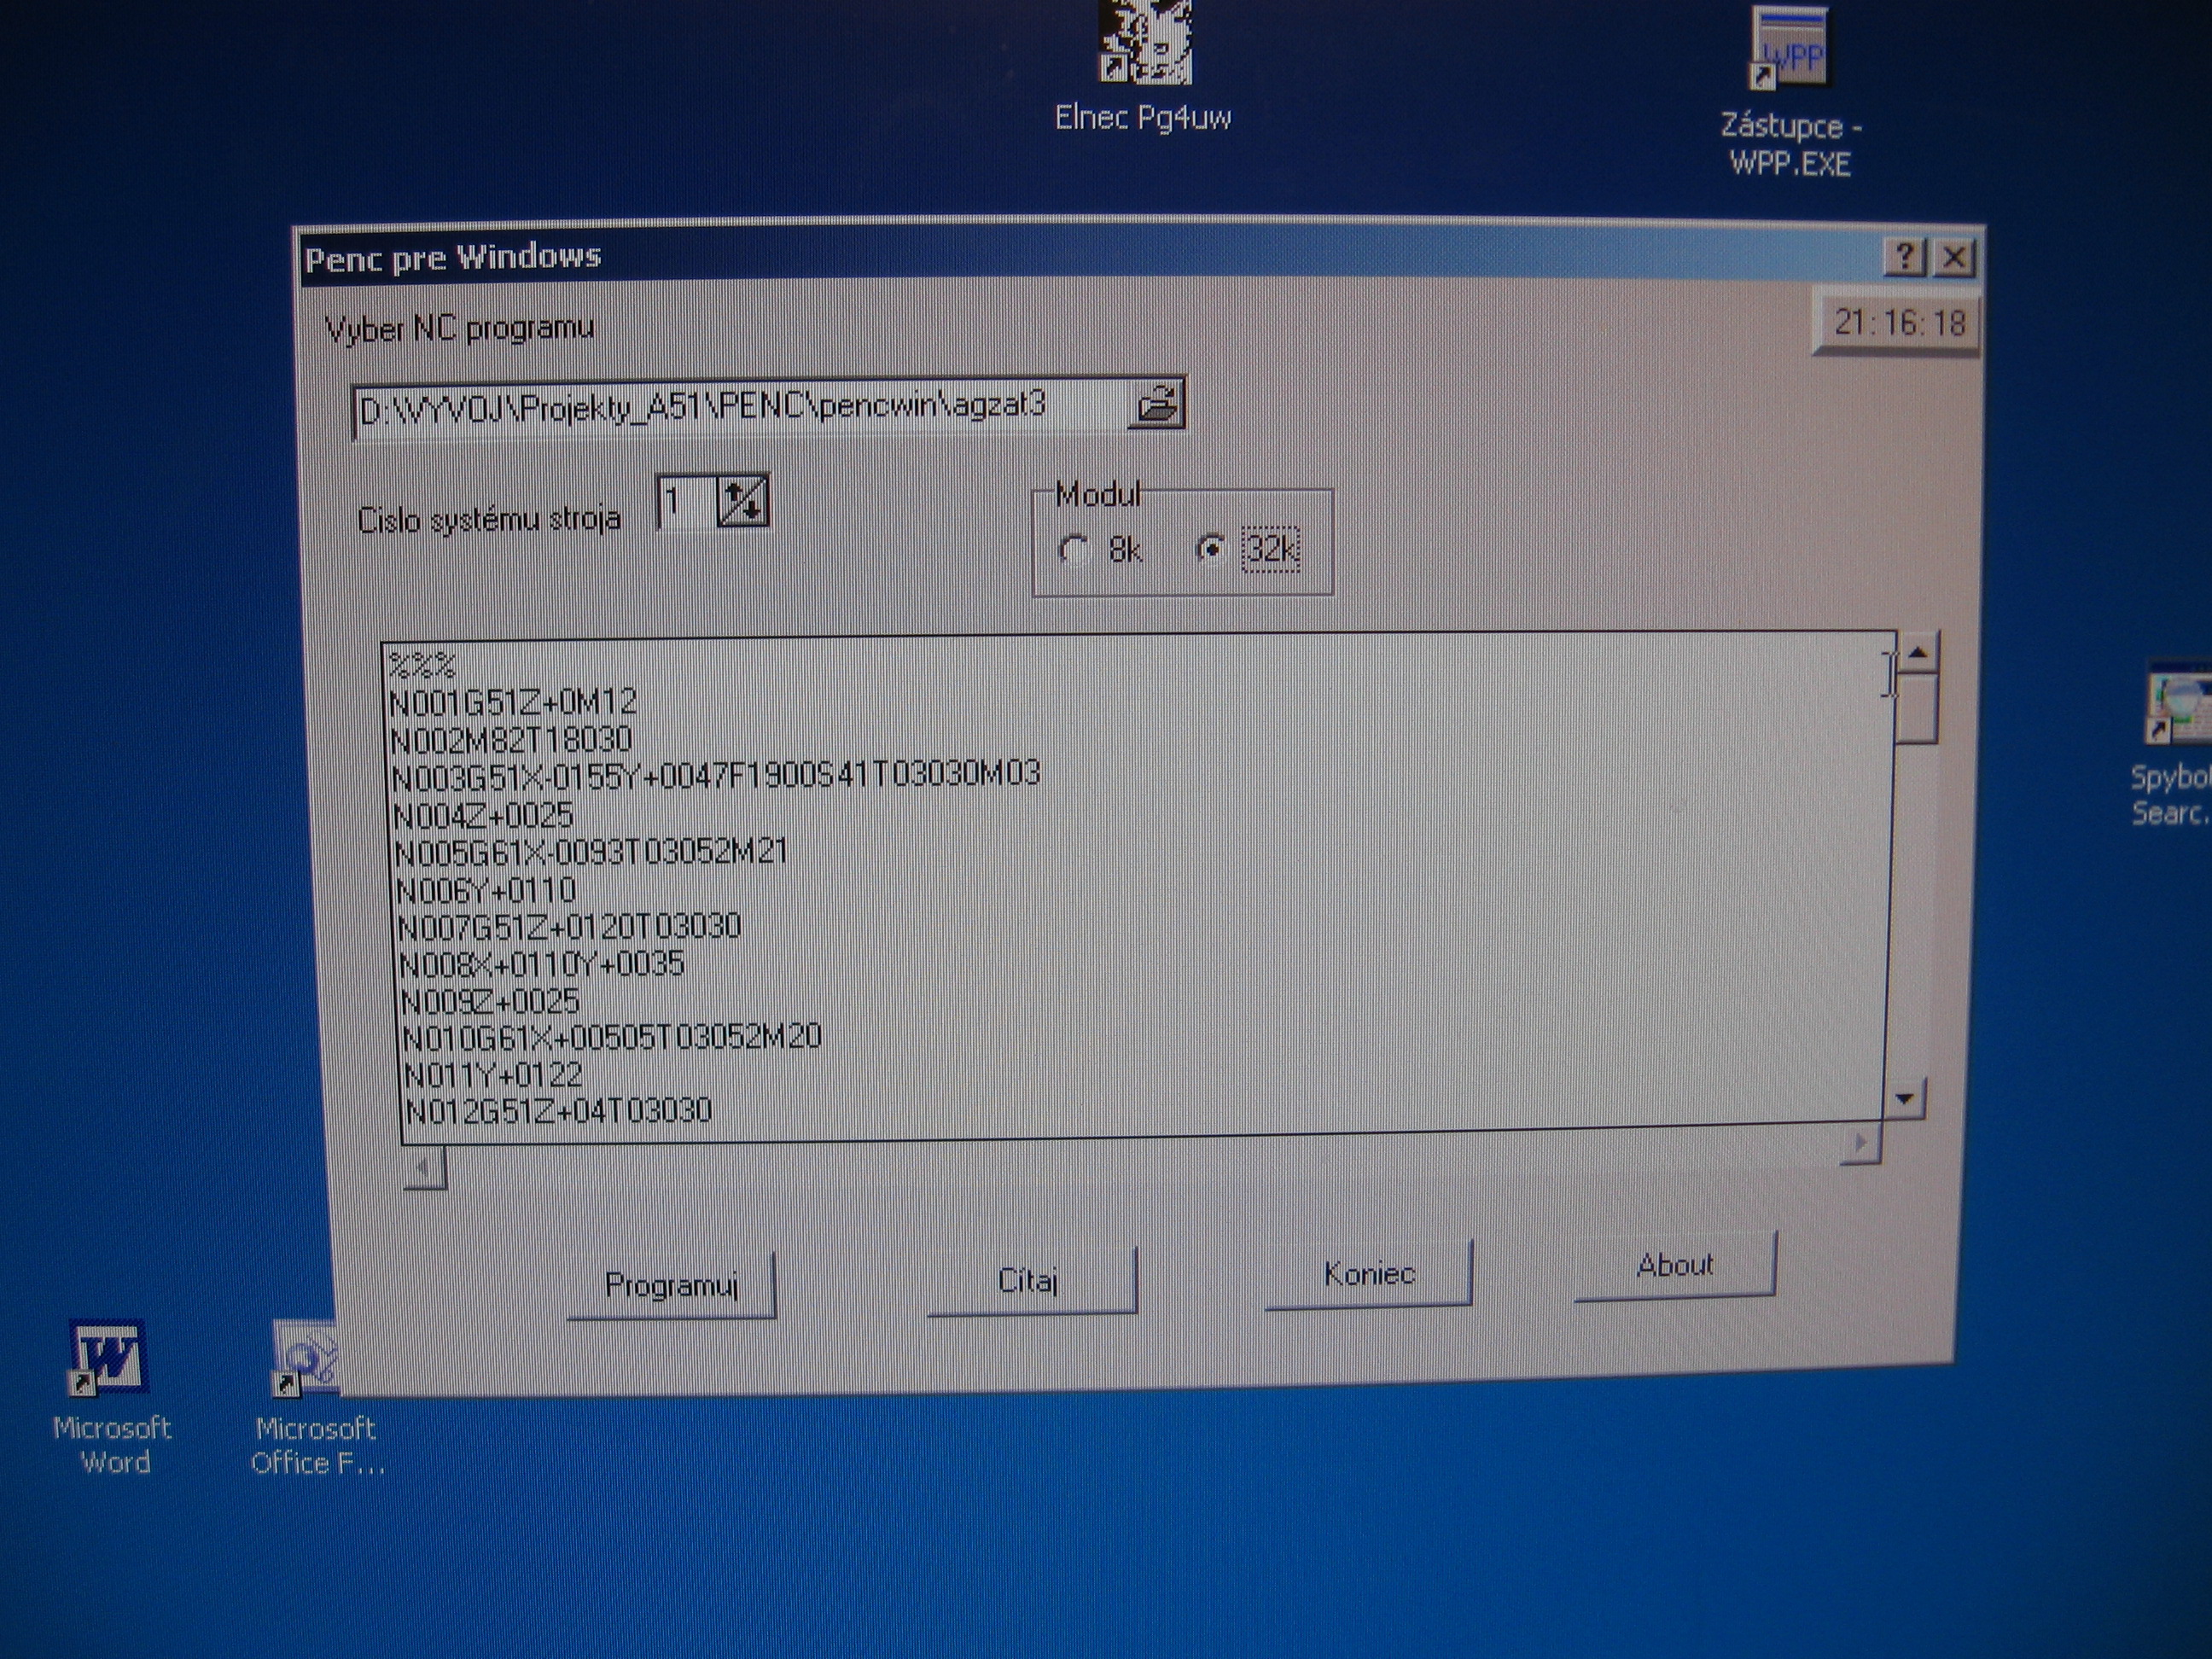Viewport: 2212px width, 1659px height.
Task: Select the 32k modul radio button
Action: coord(1211,549)
